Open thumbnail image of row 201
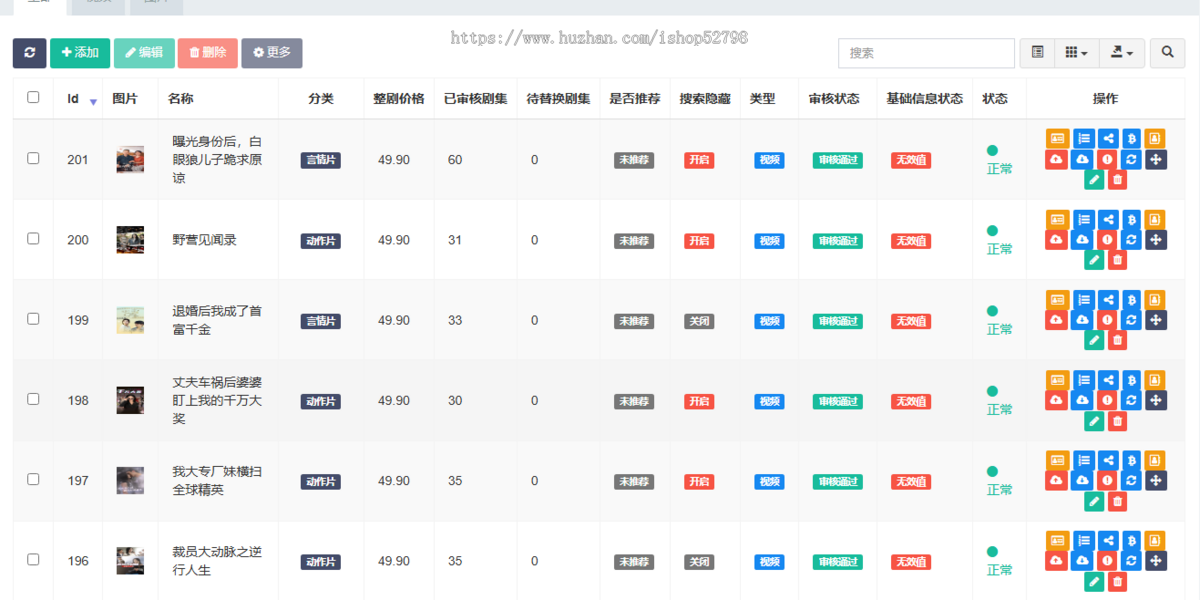 point(130,160)
